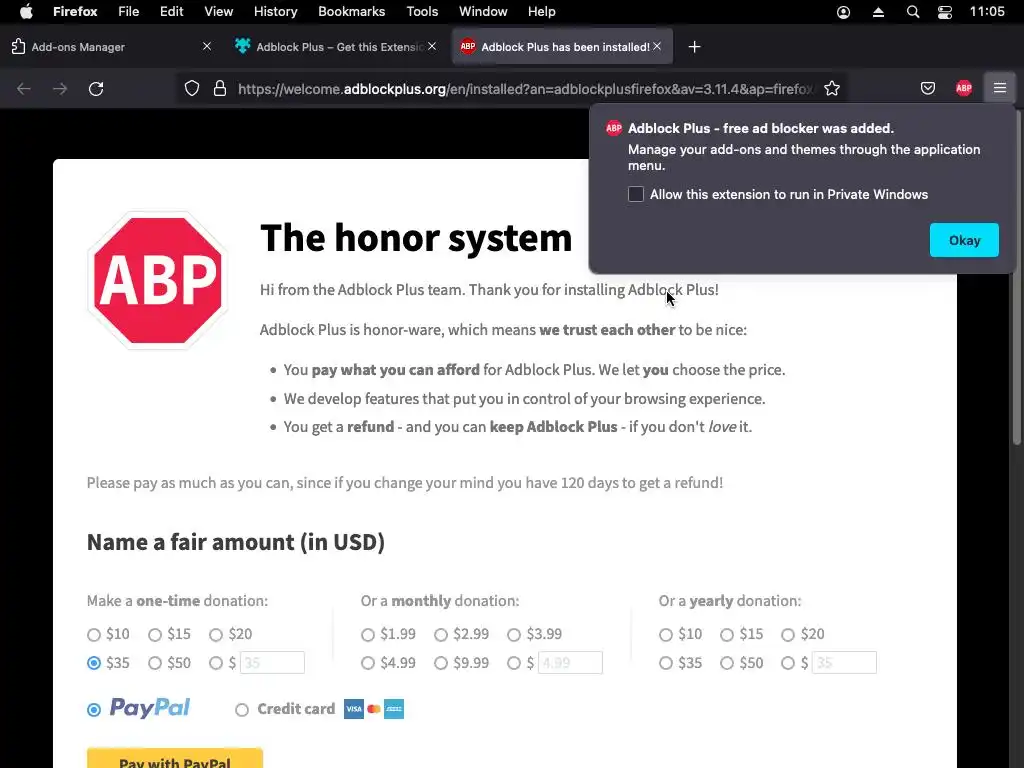Click the PayPal logo
Viewport: 1024px width, 768px height.
click(x=150, y=708)
